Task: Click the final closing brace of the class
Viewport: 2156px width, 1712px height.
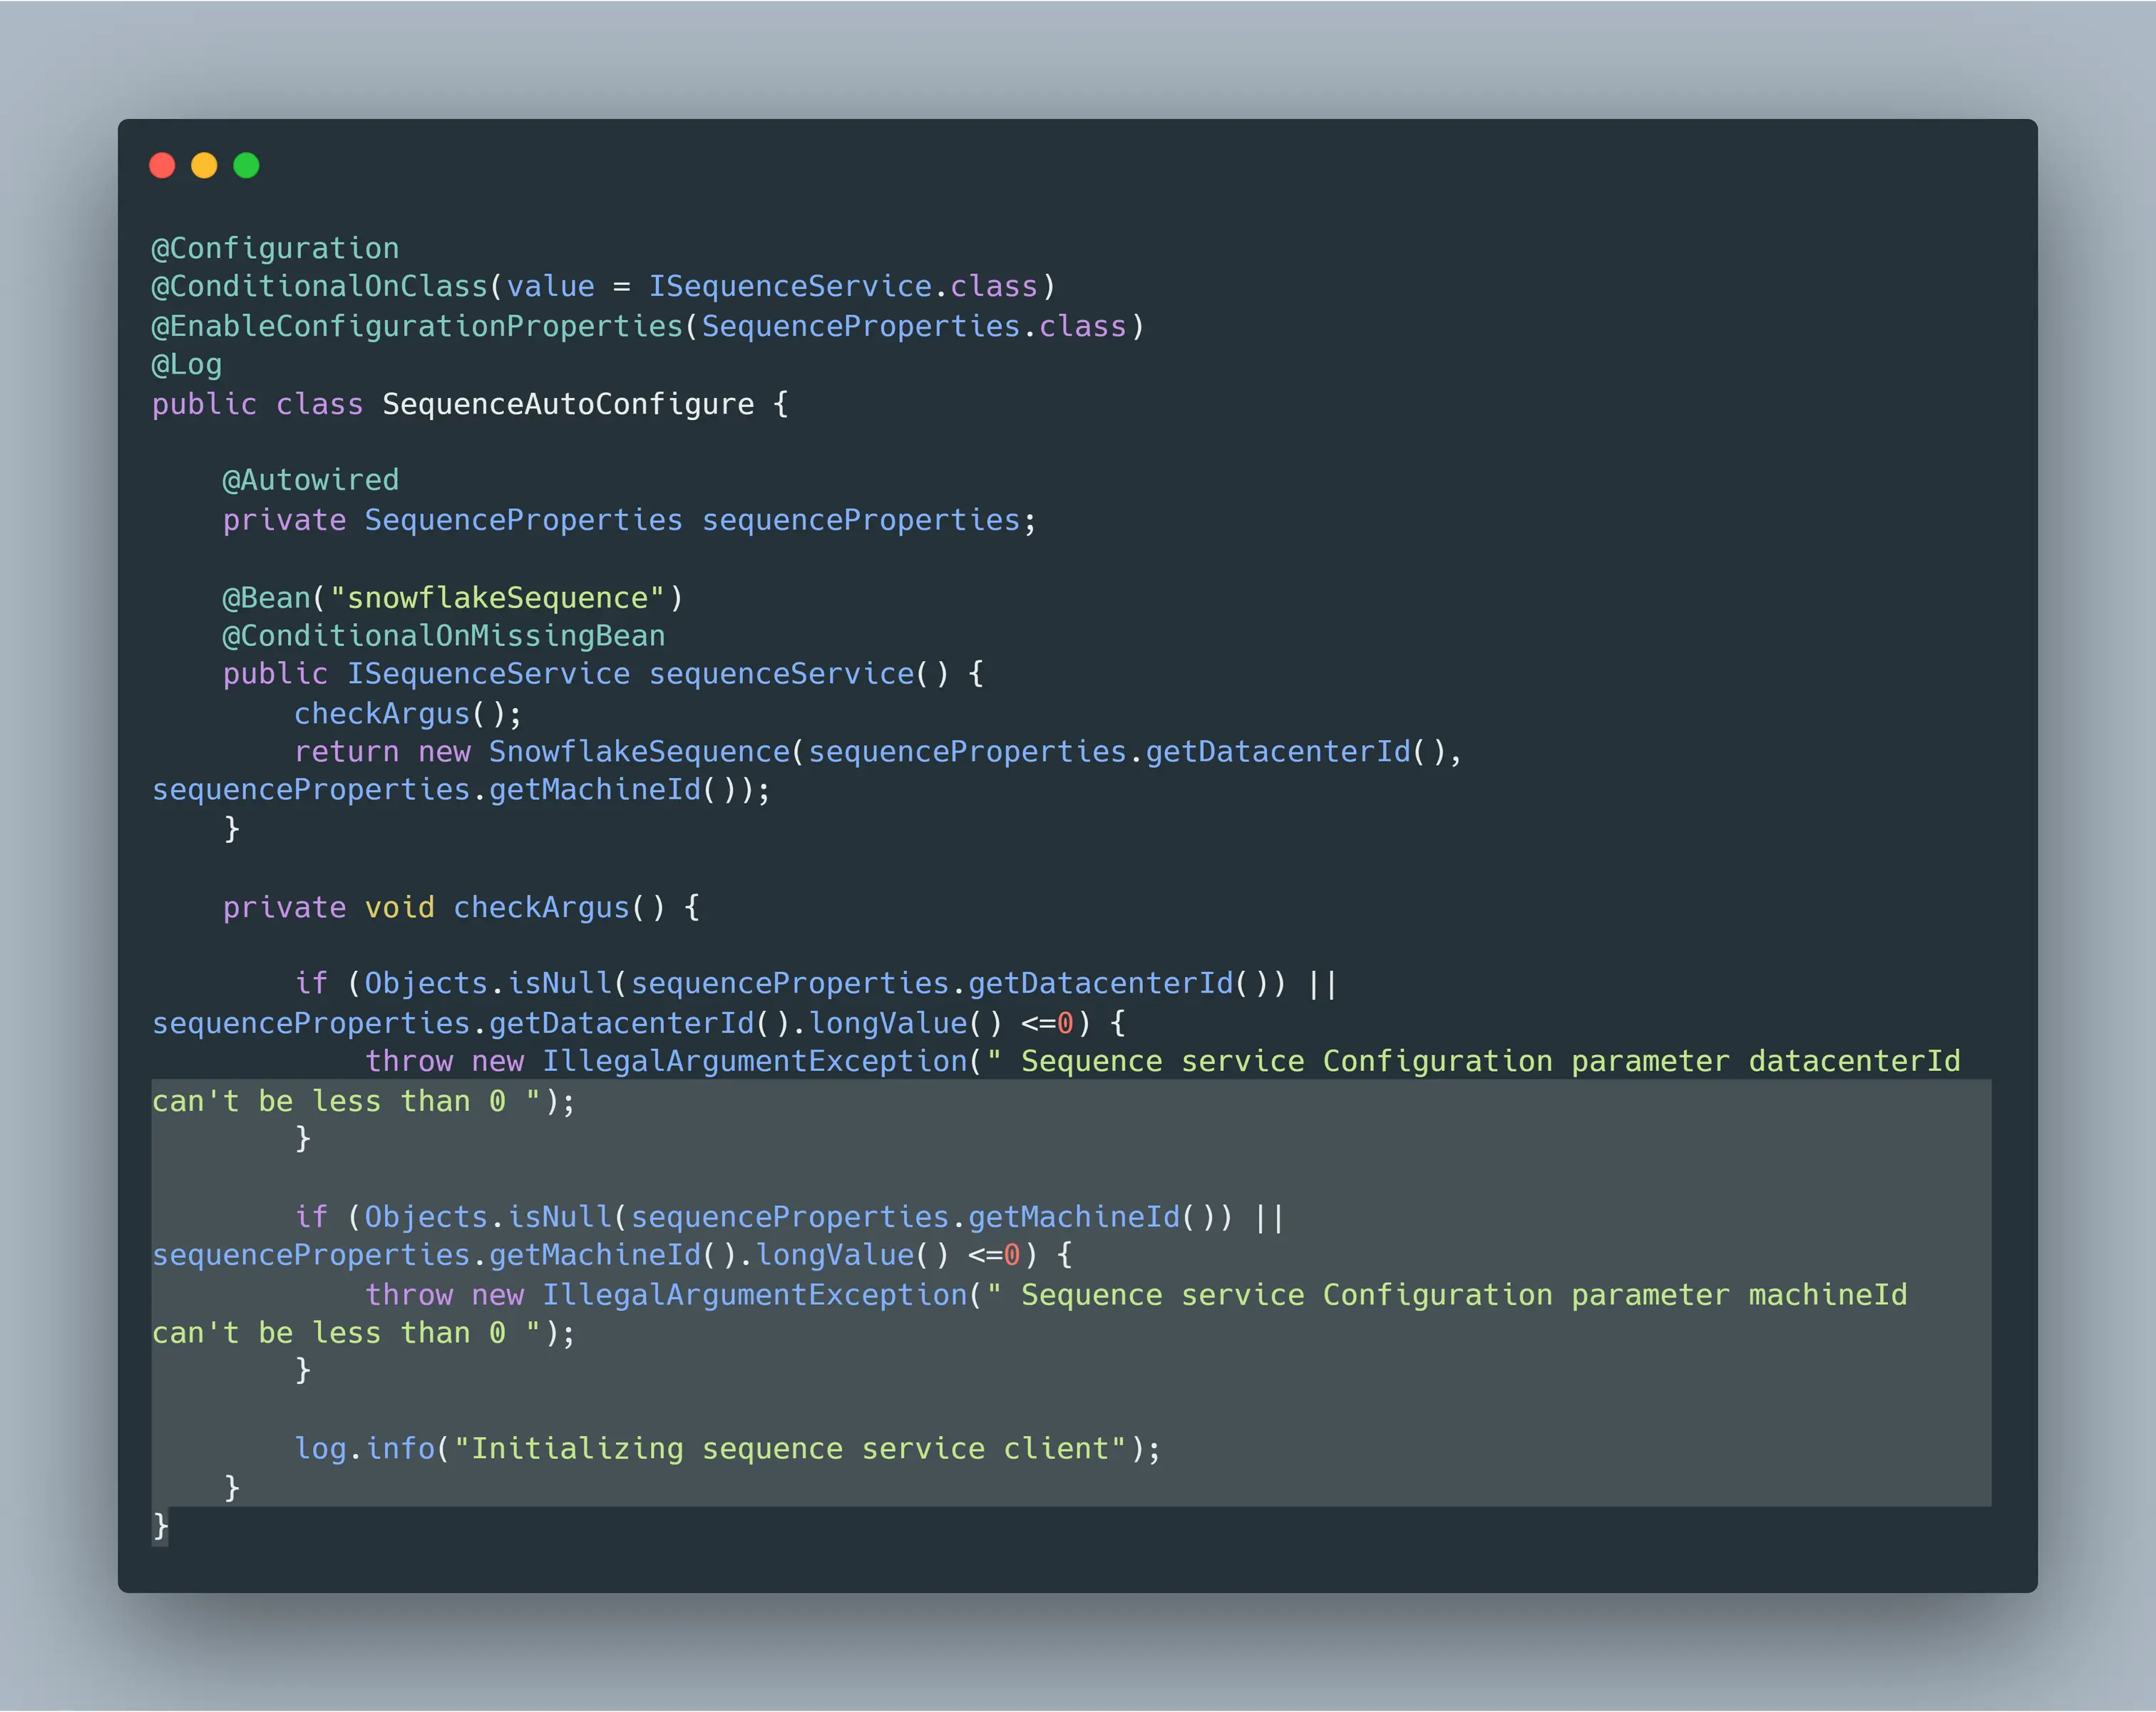Action: point(160,1526)
